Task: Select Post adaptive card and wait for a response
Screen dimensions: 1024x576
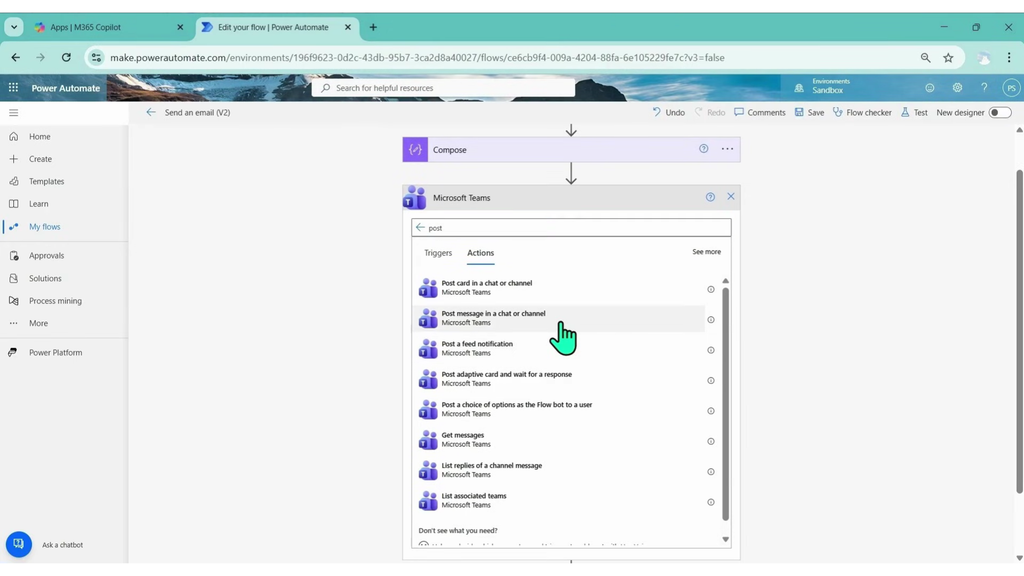Action: click(x=558, y=379)
